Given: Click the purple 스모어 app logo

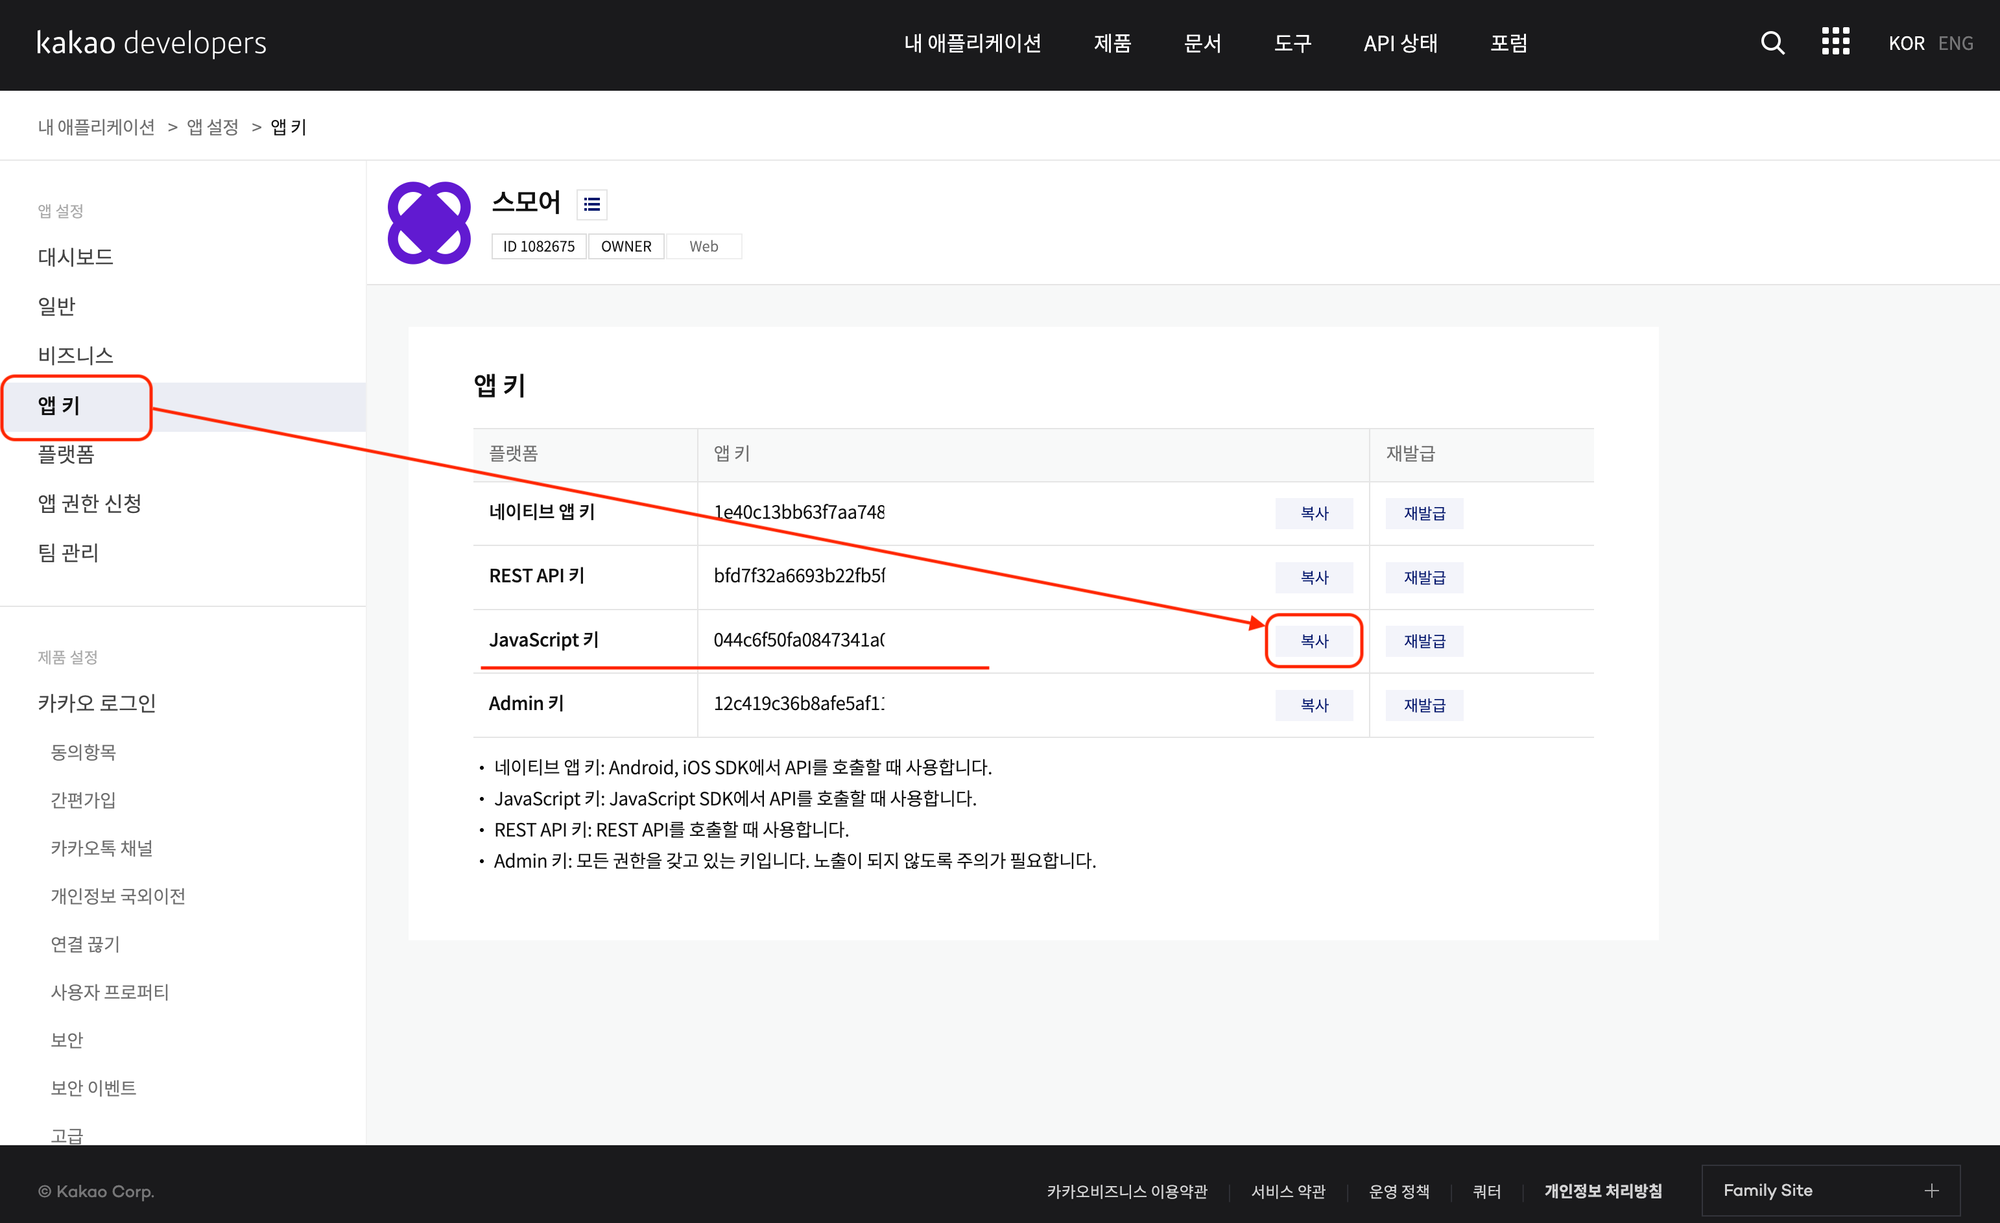Looking at the screenshot, I should coord(429,223).
